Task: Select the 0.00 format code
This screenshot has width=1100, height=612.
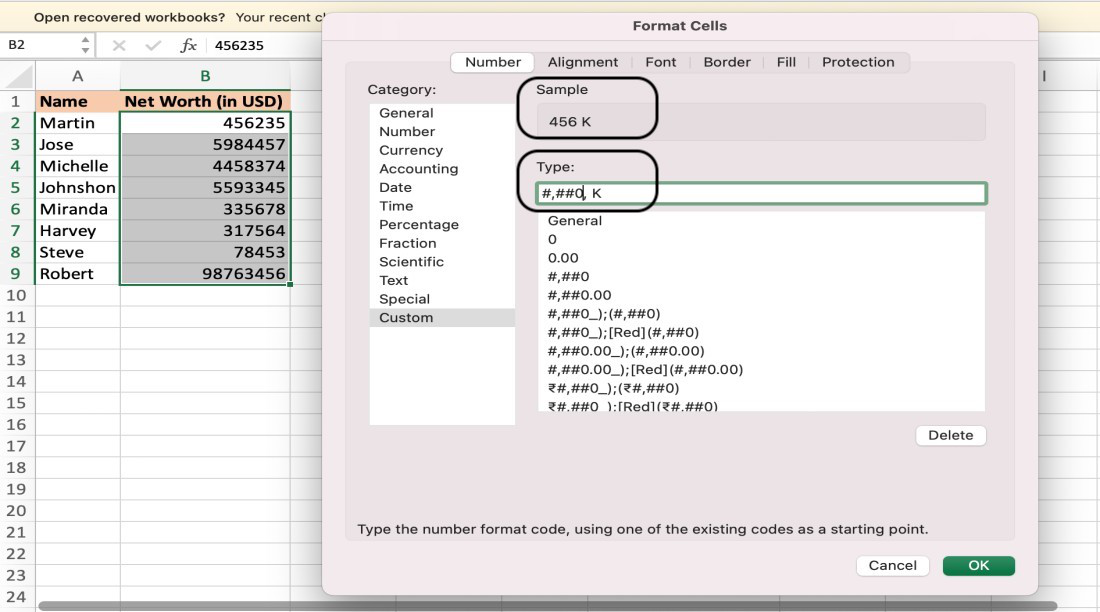Action: coord(563,258)
